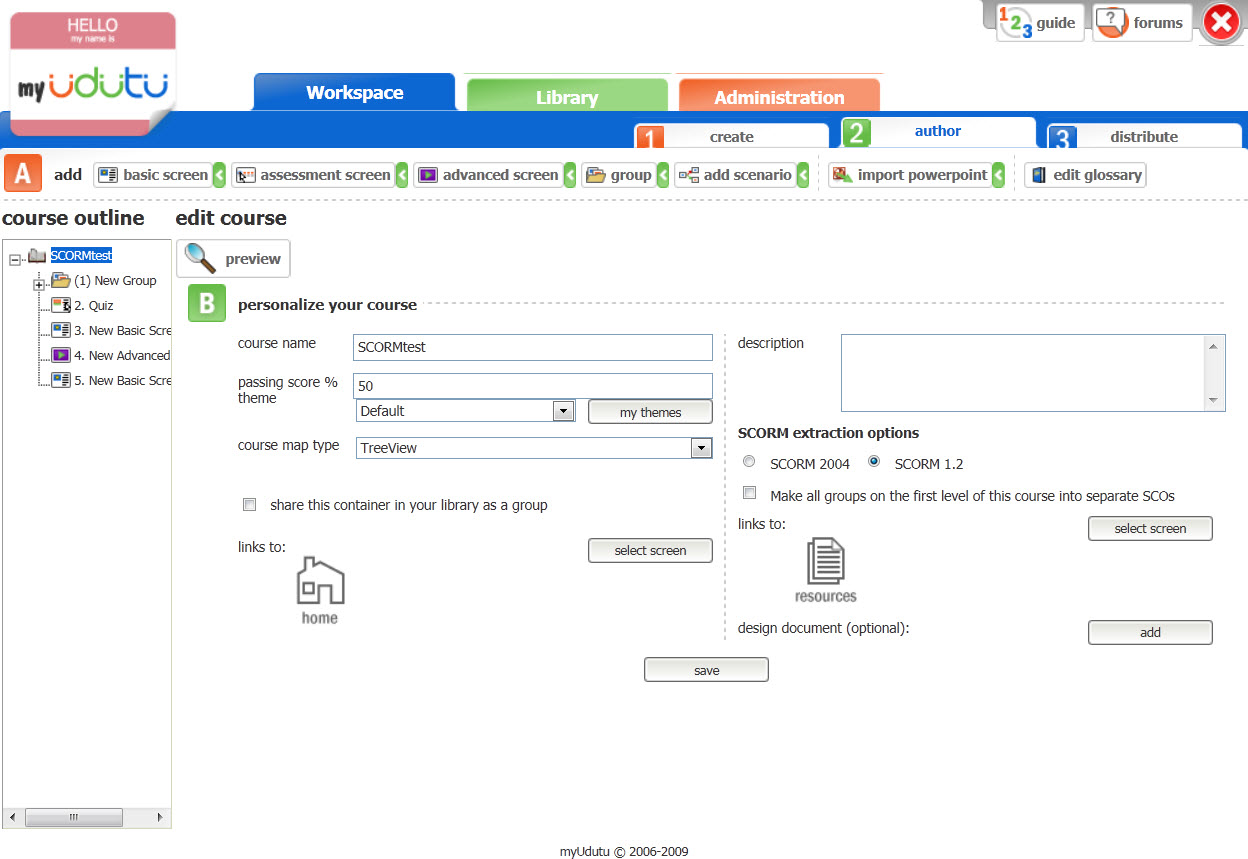
Task: Open the theme selection dropdown
Action: [x=563, y=410]
